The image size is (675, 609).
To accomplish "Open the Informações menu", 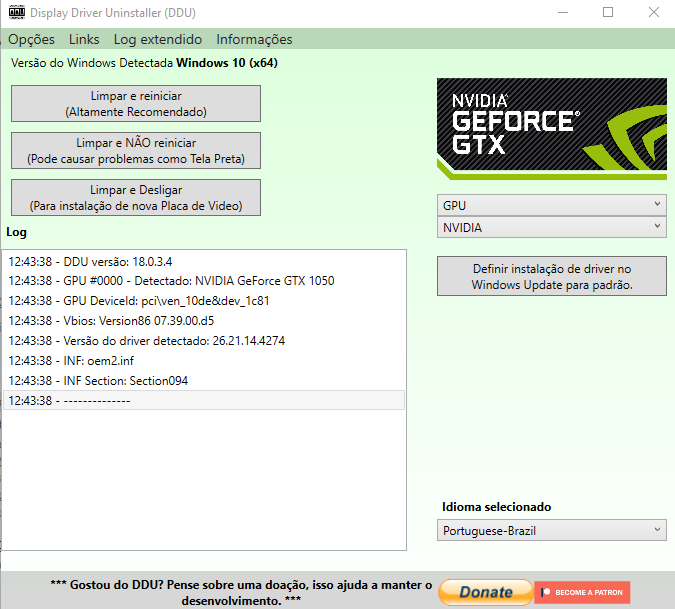I will pyautogui.click(x=254, y=39).
